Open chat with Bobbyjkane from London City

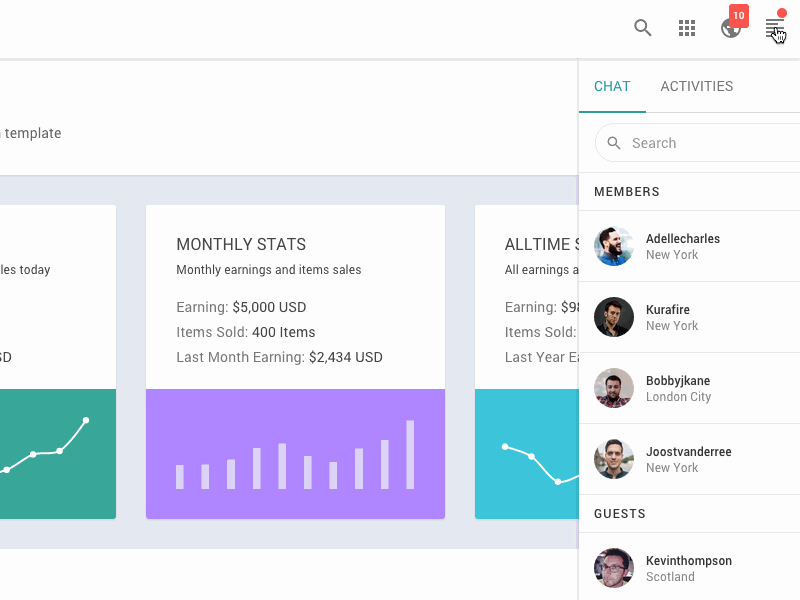pos(688,388)
